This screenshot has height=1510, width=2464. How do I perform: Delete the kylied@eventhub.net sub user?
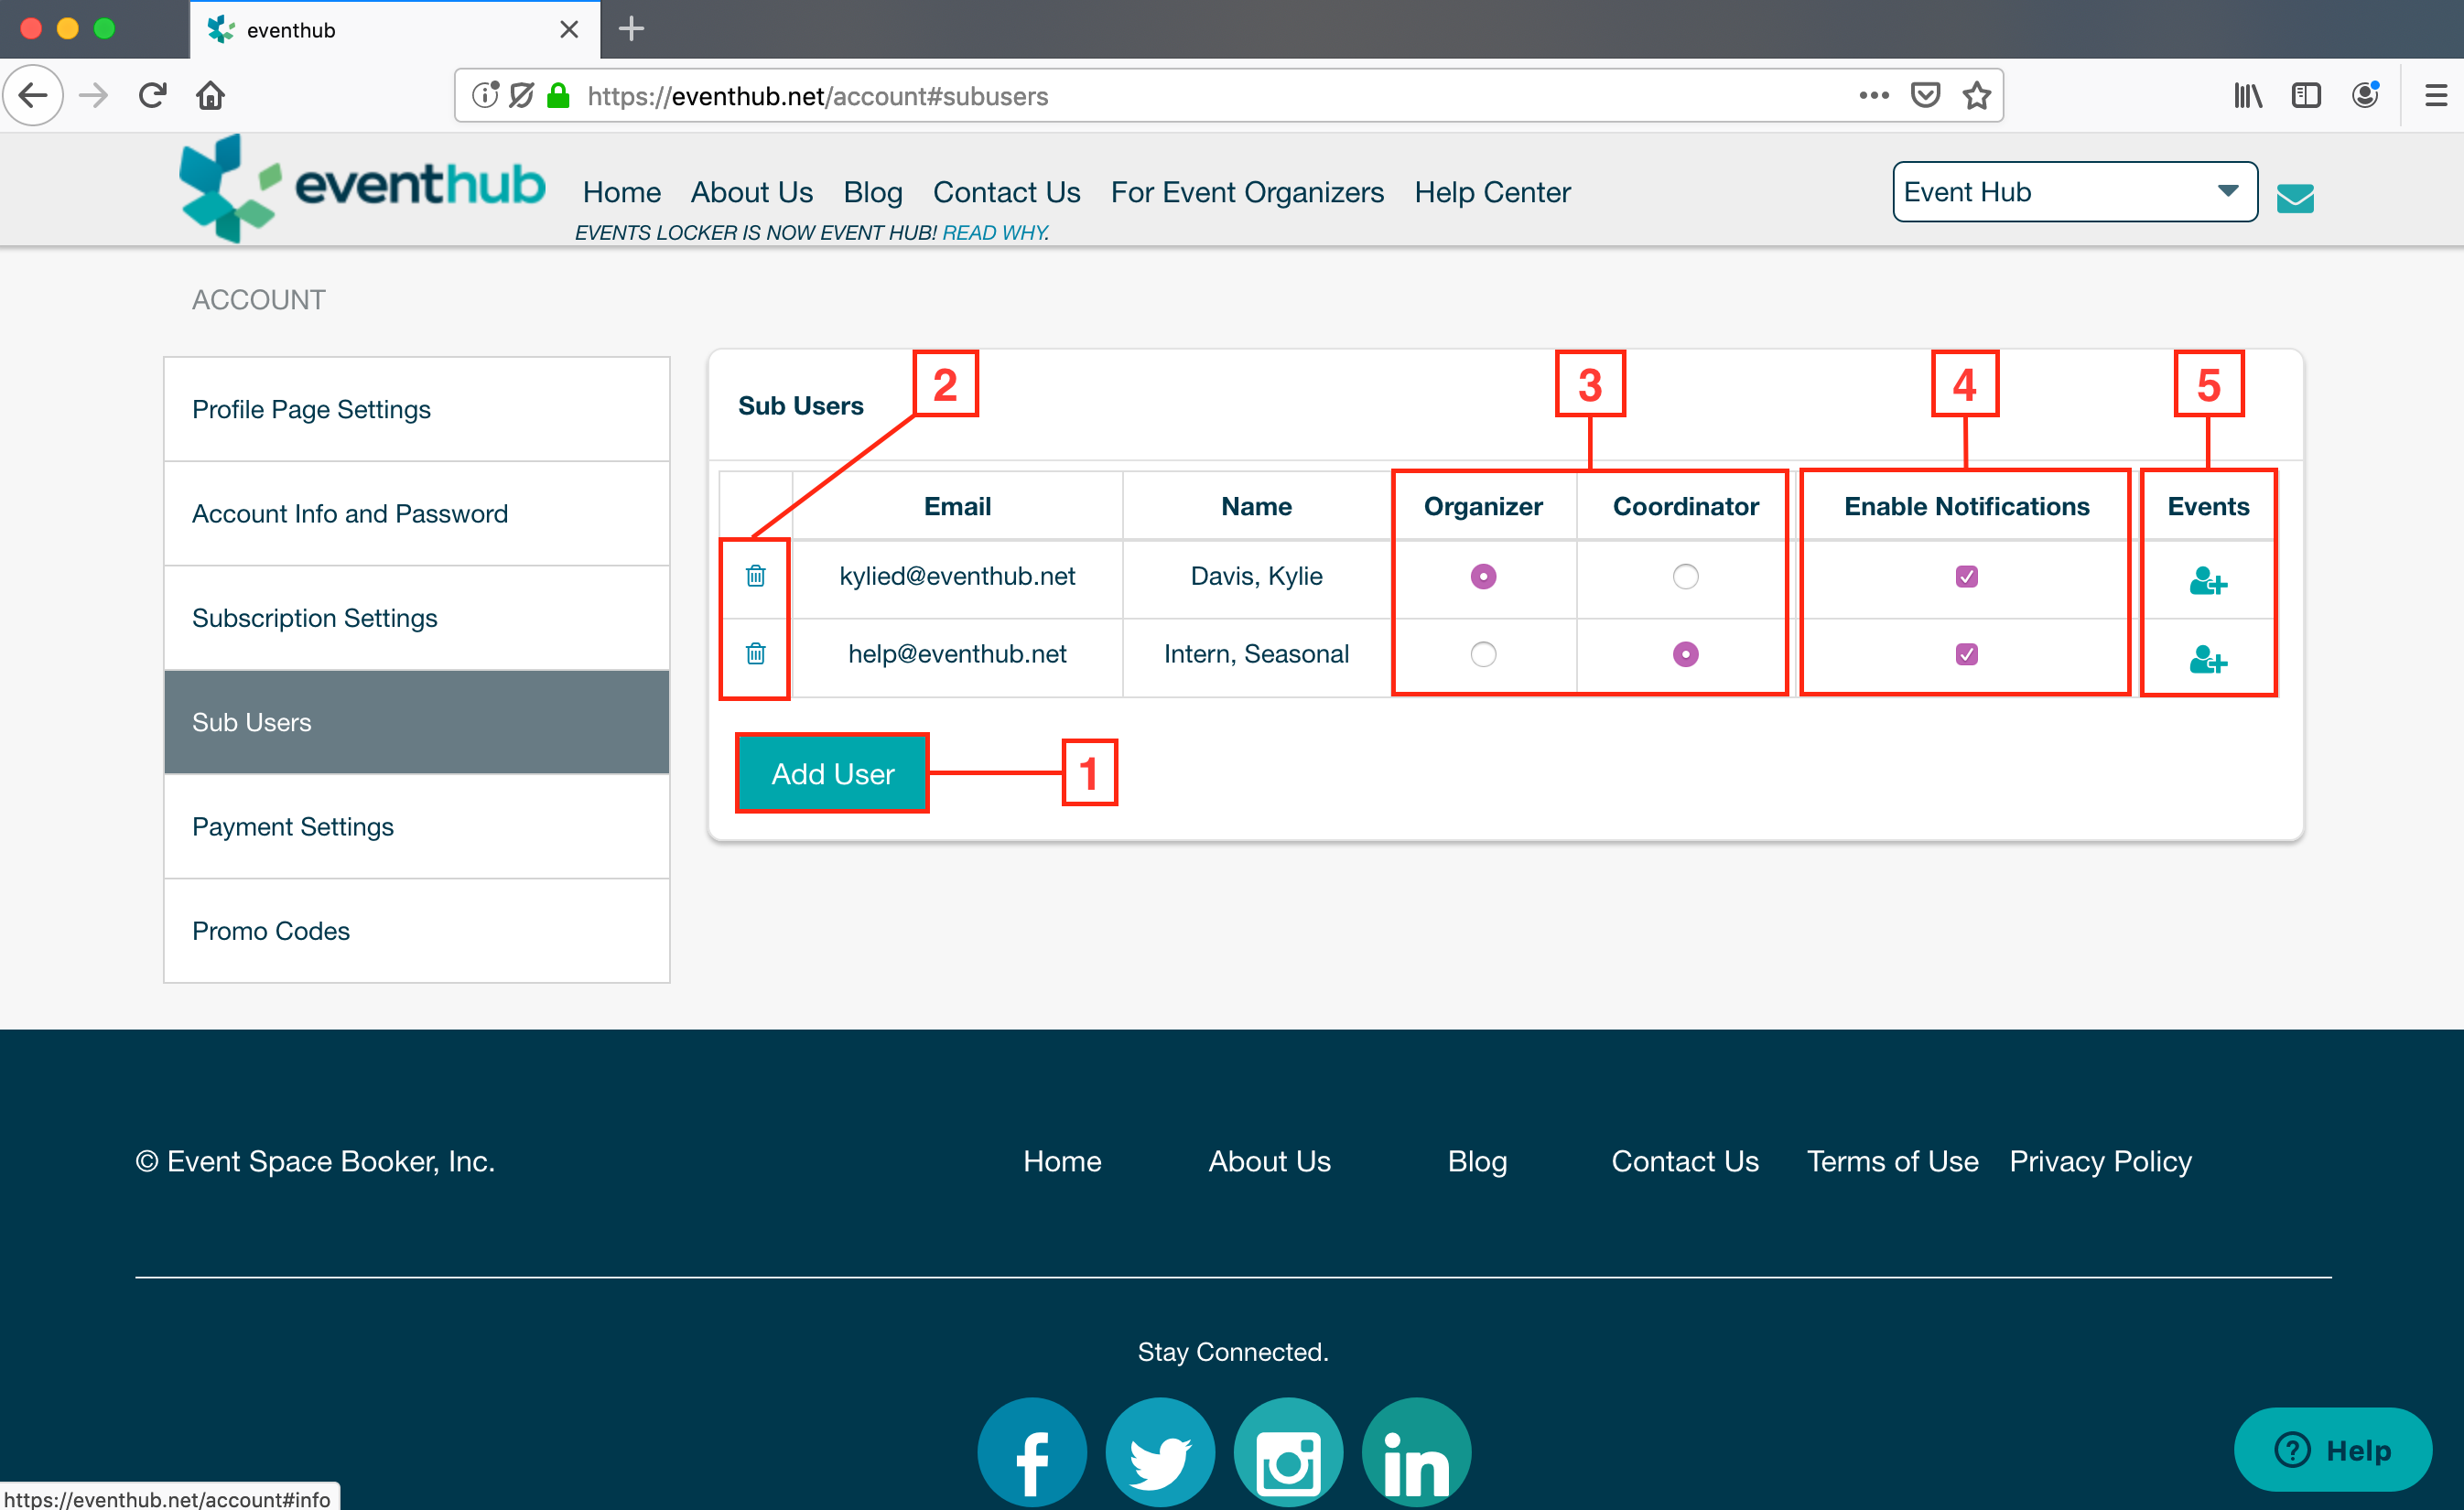(x=755, y=576)
